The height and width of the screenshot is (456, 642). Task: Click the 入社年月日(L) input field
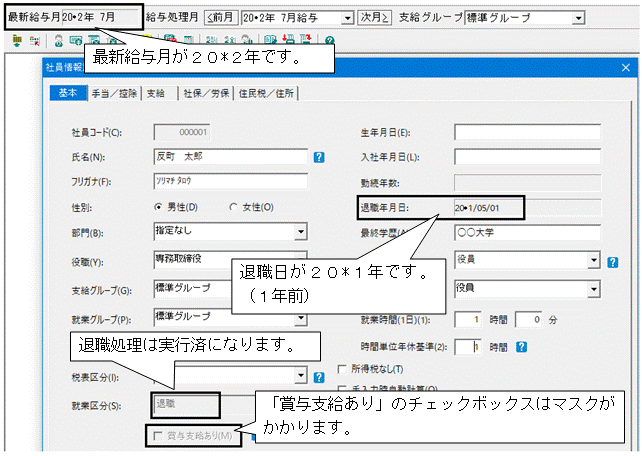click(527, 157)
